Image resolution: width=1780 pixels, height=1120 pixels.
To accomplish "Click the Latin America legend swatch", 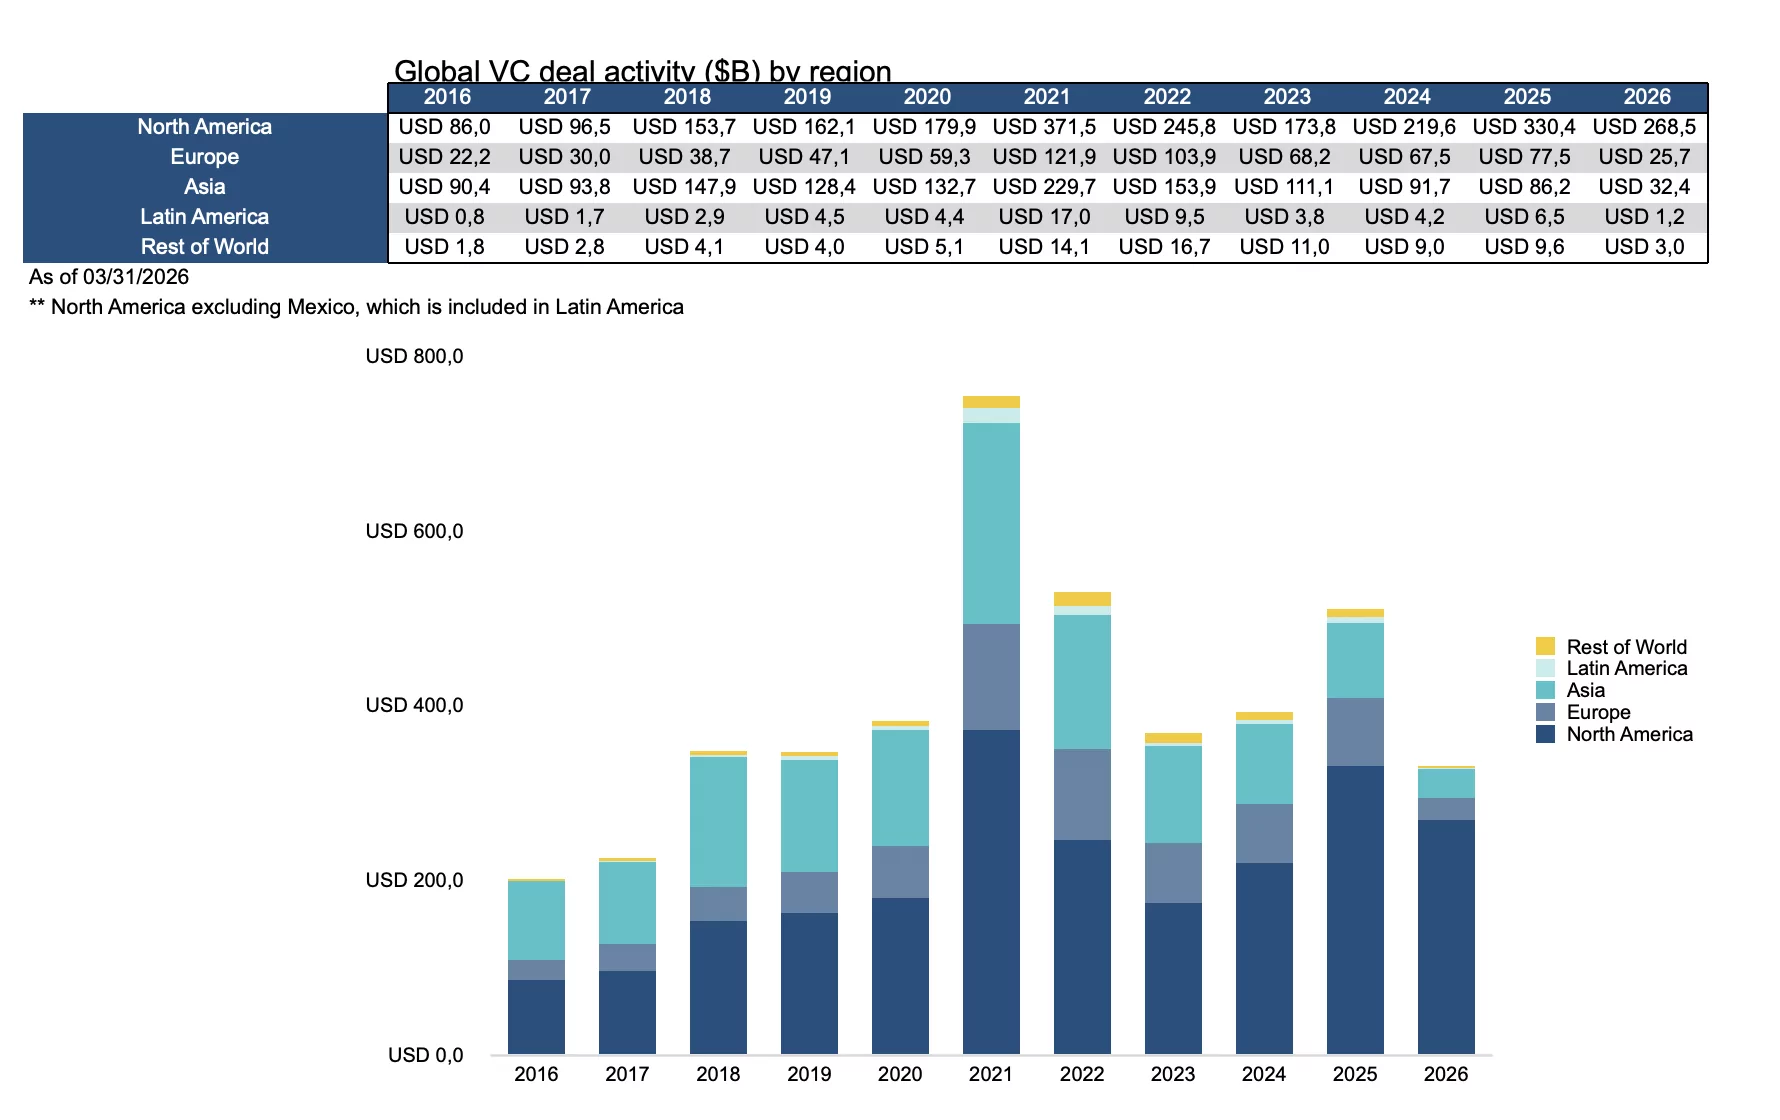I will click(1545, 668).
